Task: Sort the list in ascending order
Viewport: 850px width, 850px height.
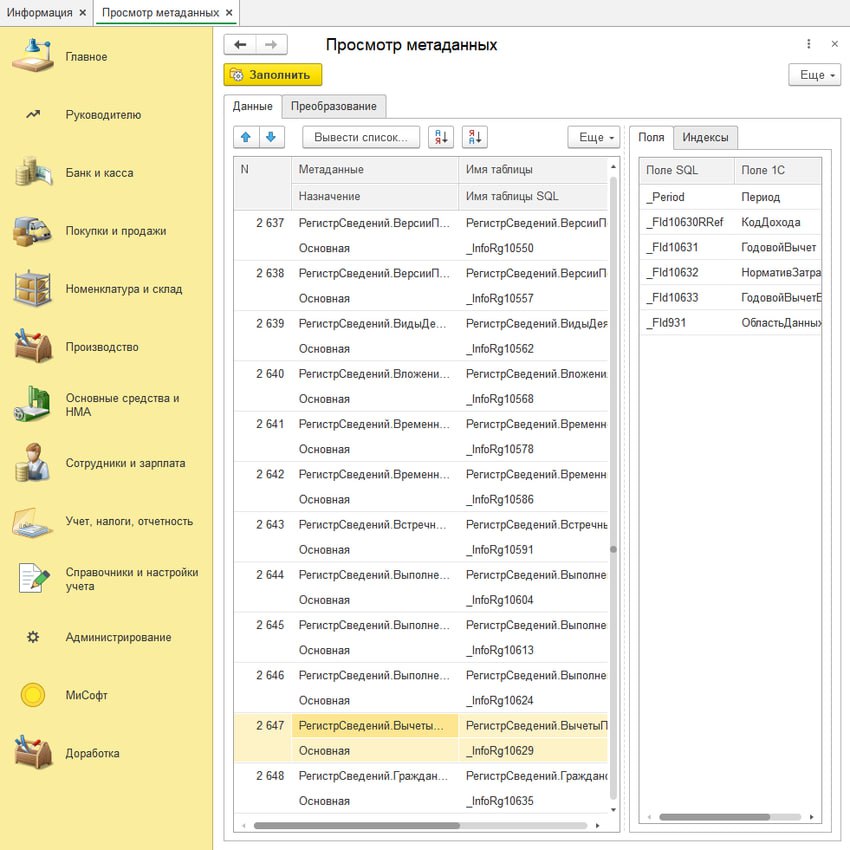Action: pos(440,137)
